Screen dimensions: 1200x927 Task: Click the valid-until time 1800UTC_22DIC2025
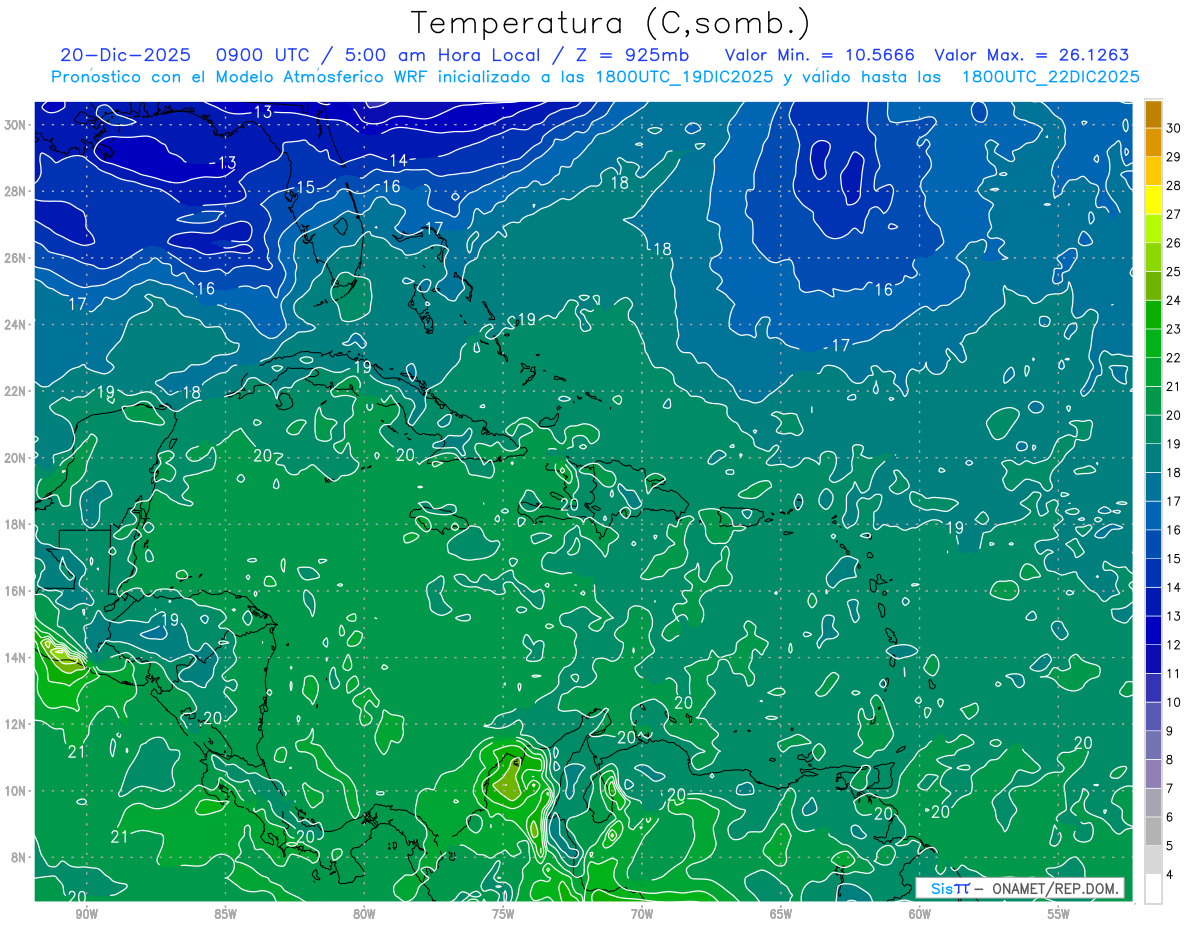1050,77
